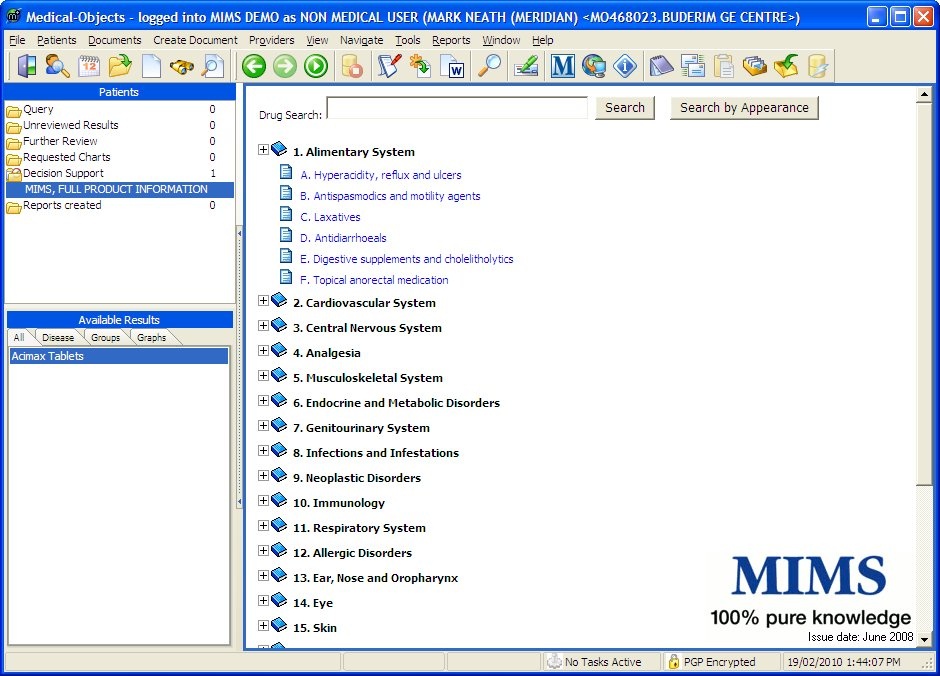
Task: Open Digestive supplements and cholelitholytics link
Action: [x=406, y=259]
